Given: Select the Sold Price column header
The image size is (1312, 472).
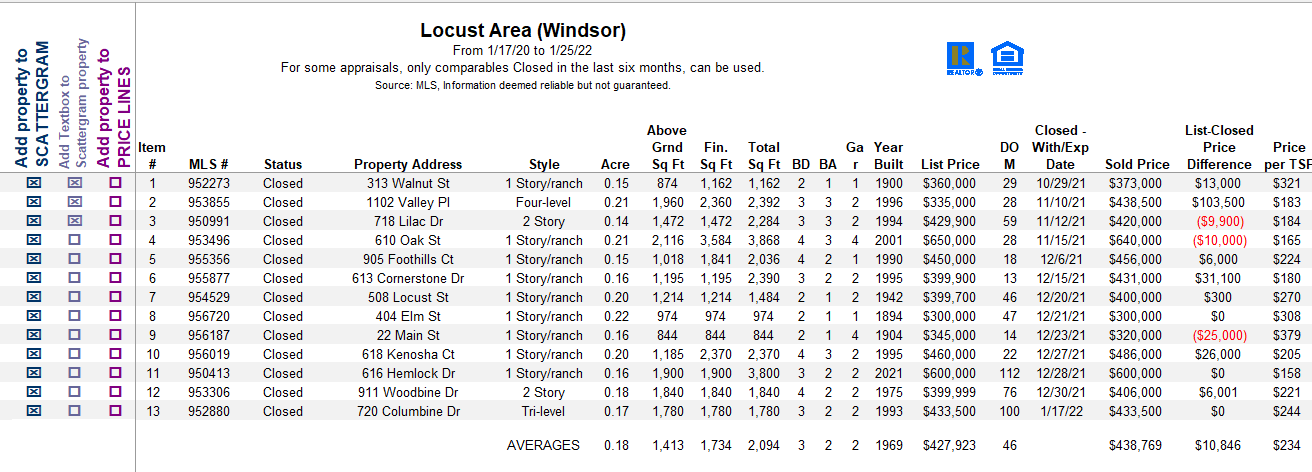Looking at the screenshot, I should (x=1137, y=164).
